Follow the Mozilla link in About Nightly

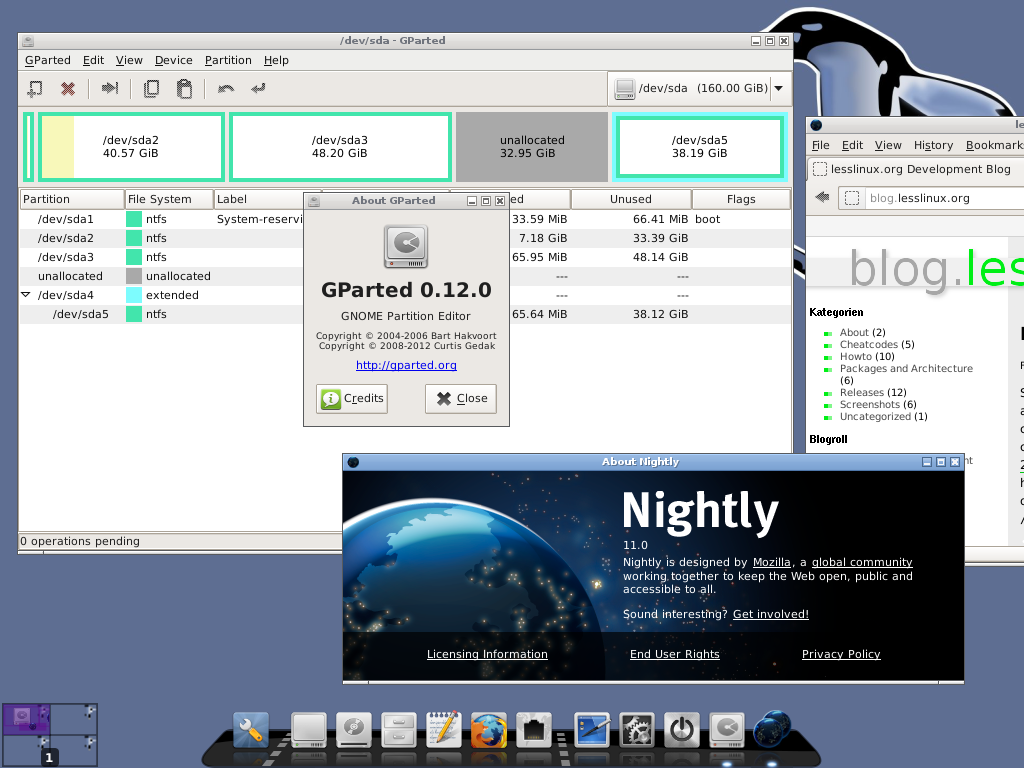tap(771, 562)
